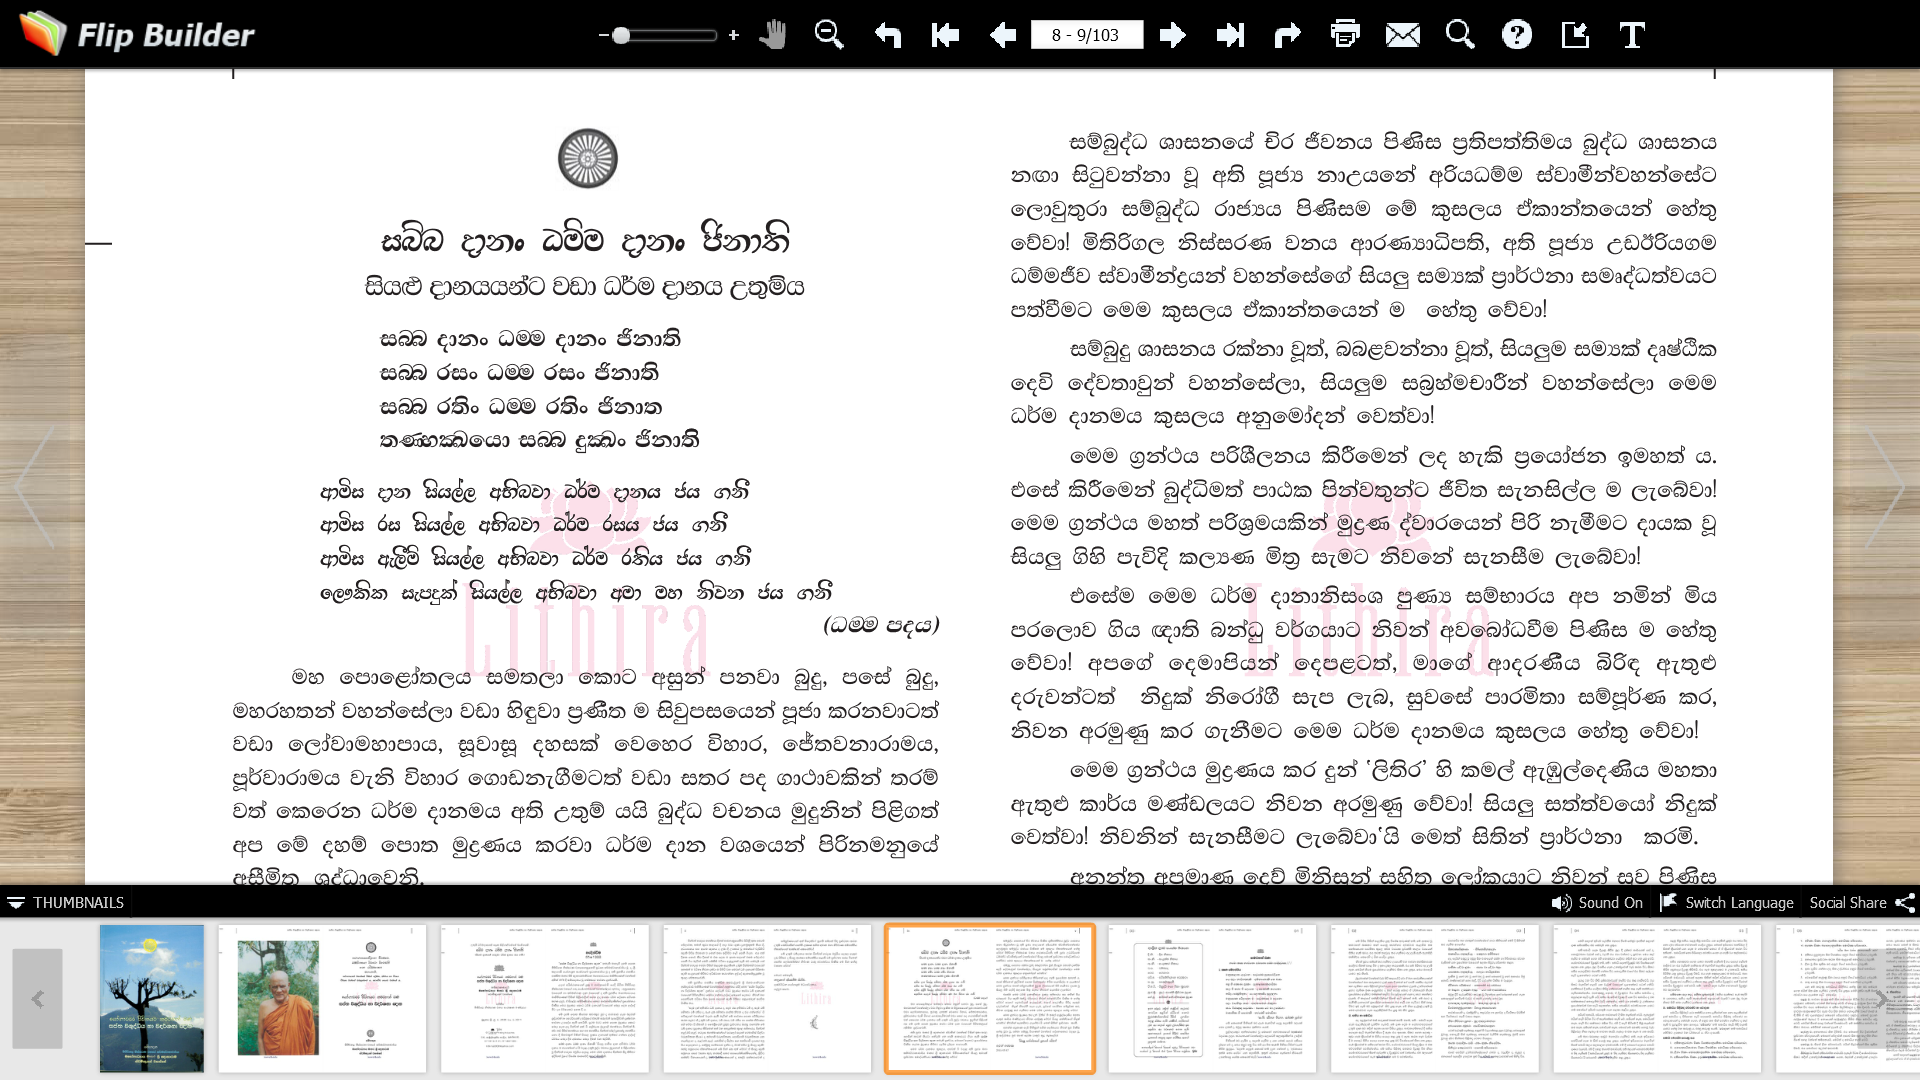Image resolution: width=1920 pixels, height=1080 pixels.
Task: Click the back undo arrow icon
Action: click(x=888, y=35)
